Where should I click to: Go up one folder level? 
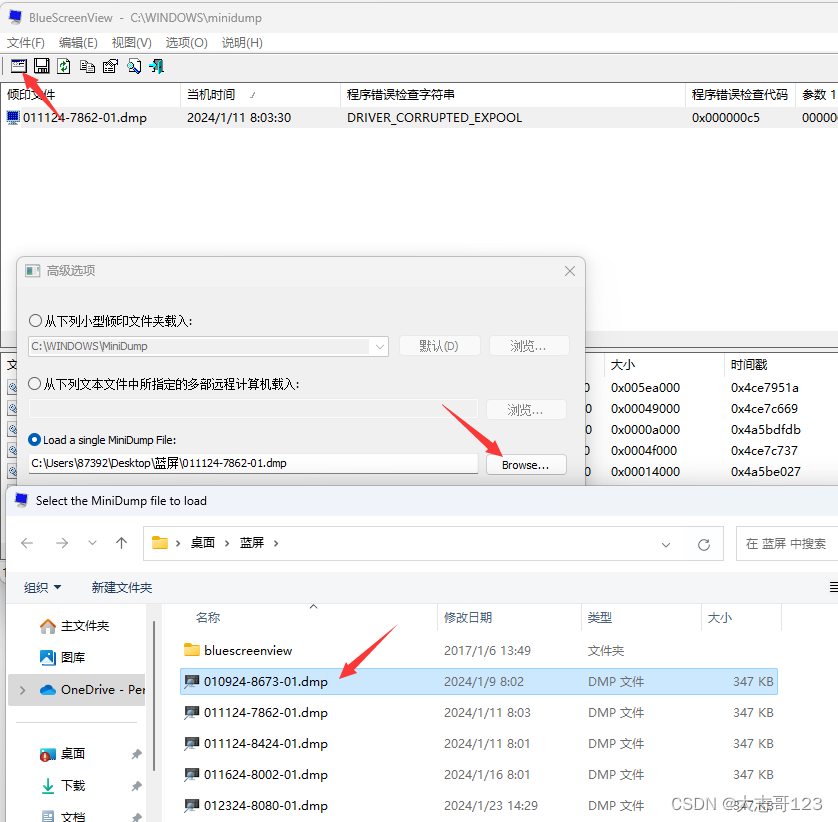point(121,543)
